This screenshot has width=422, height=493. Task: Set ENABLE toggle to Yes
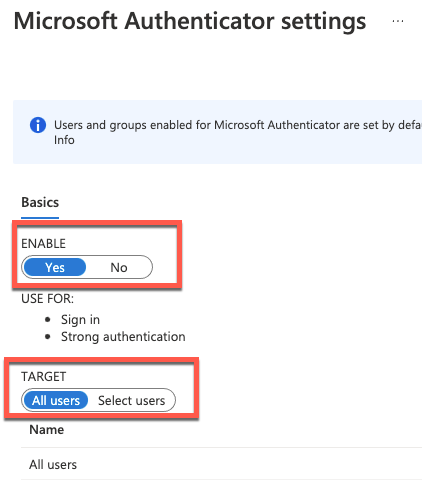pyautogui.click(x=55, y=267)
